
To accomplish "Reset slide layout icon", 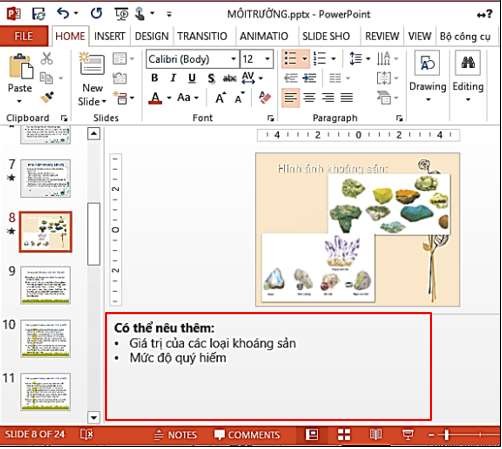I will (120, 78).
